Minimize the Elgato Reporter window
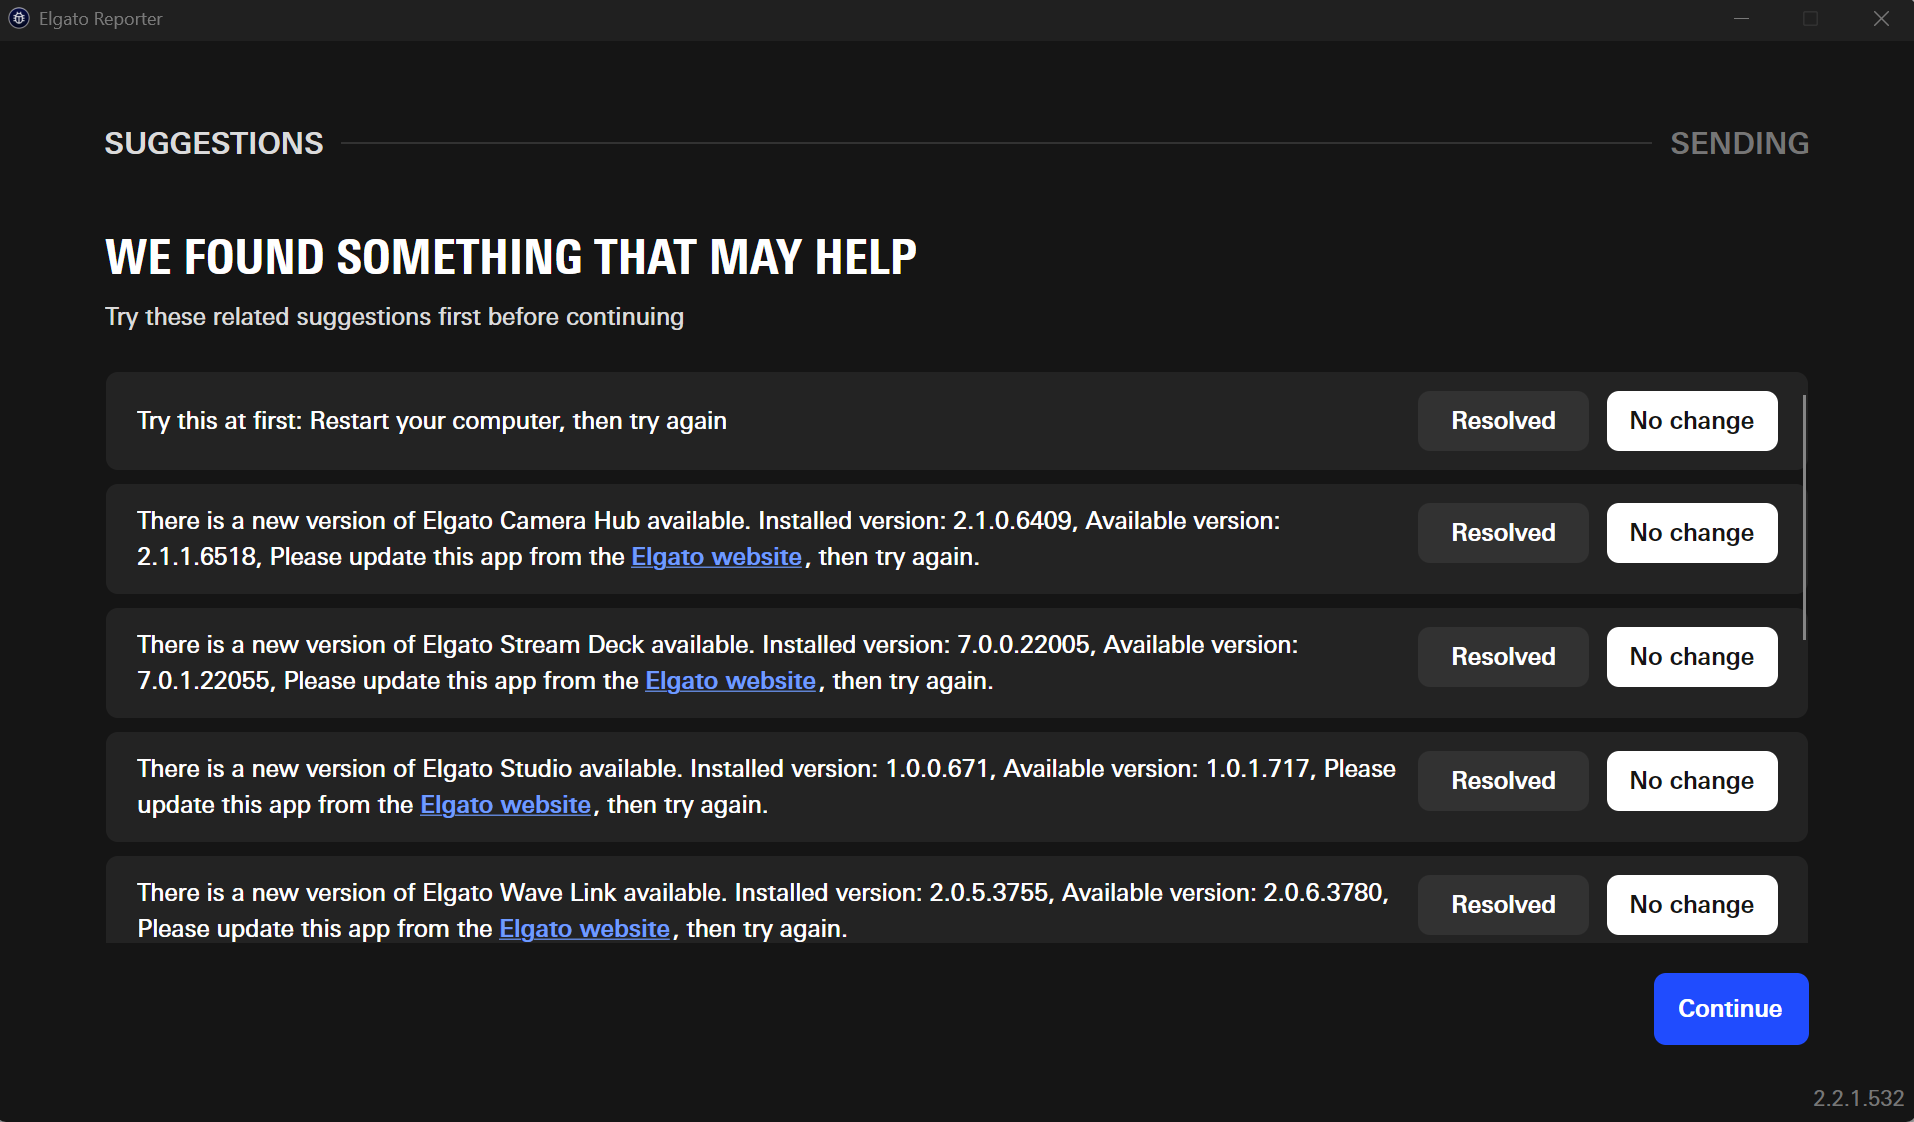Image resolution: width=1914 pixels, height=1122 pixels. tap(1741, 18)
